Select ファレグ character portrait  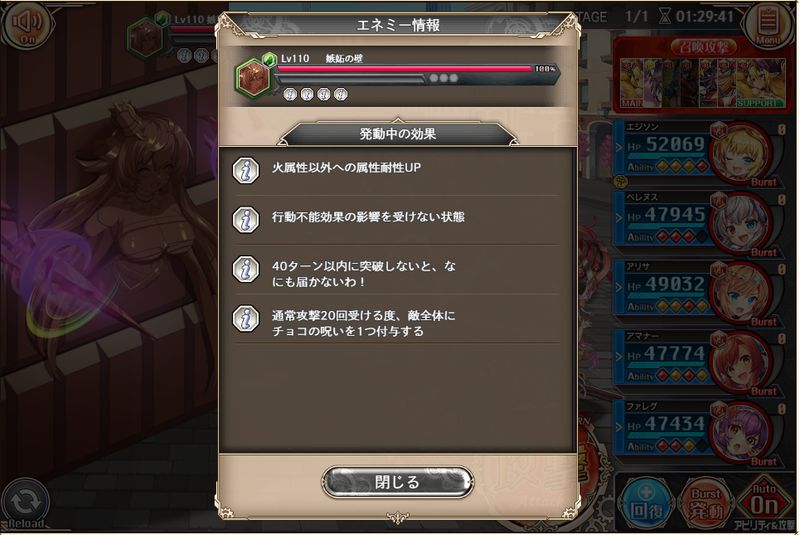click(741, 432)
